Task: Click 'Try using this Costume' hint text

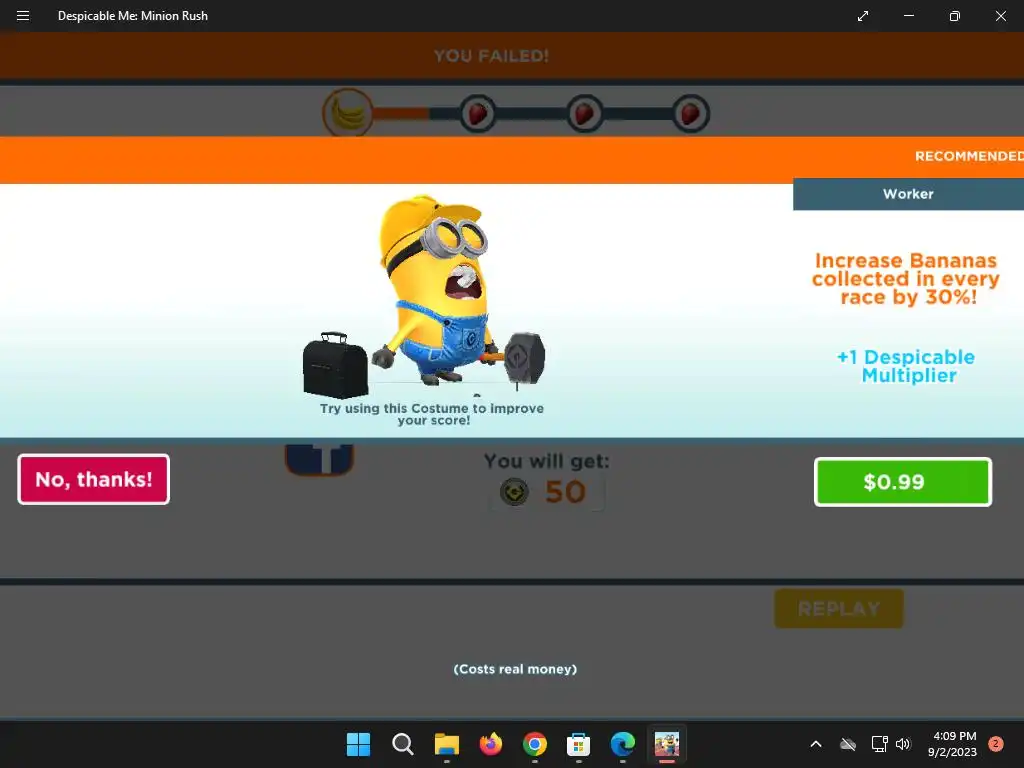Action: click(432, 414)
